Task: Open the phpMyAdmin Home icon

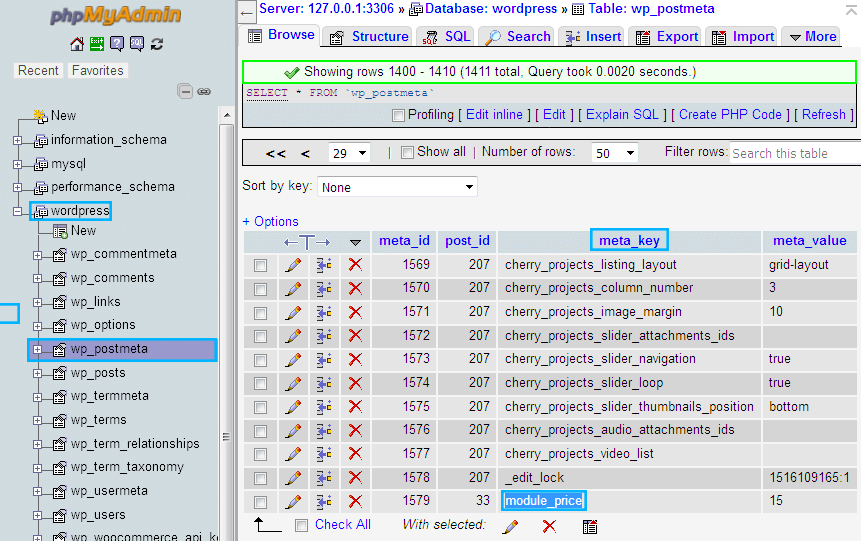Action: coord(77,44)
